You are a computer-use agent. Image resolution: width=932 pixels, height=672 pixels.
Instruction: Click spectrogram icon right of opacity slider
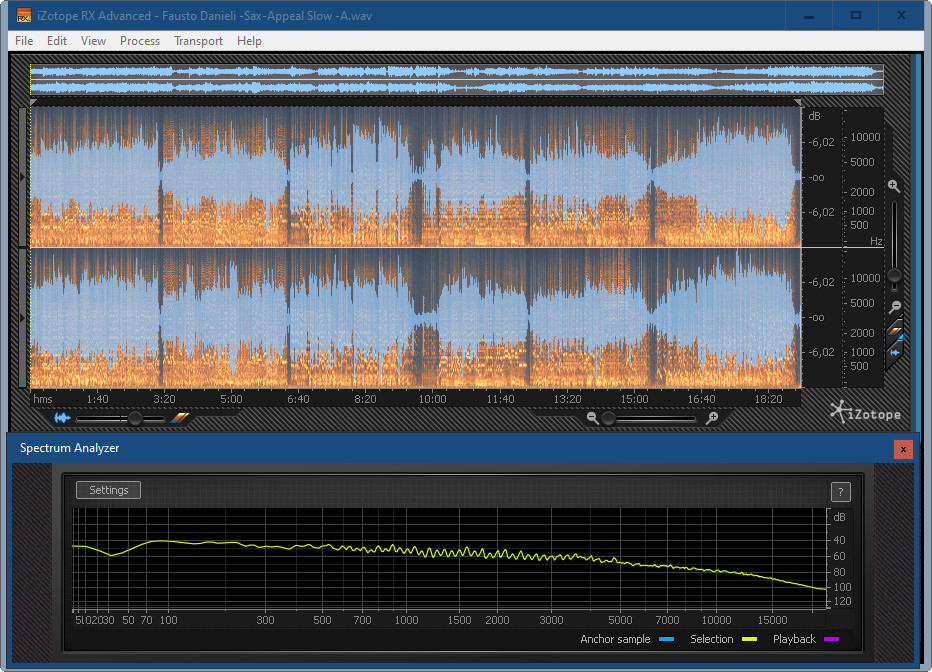[180, 418]
